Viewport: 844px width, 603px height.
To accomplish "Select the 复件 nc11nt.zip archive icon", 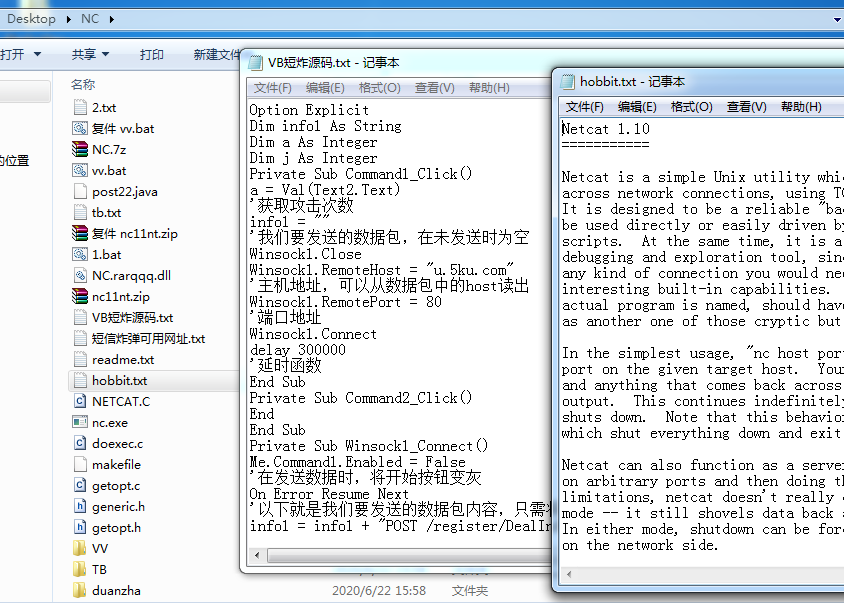I will [x=80, y=233].
